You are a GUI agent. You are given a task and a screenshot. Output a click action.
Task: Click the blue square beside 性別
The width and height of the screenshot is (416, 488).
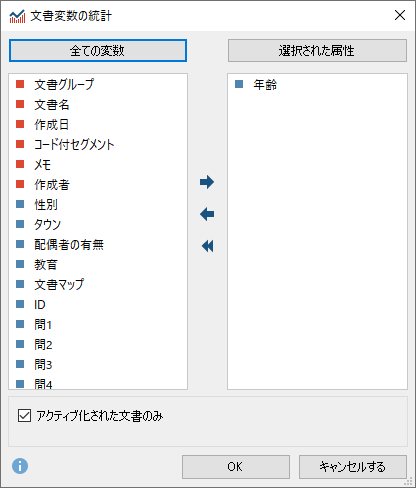tap(20, 204)
